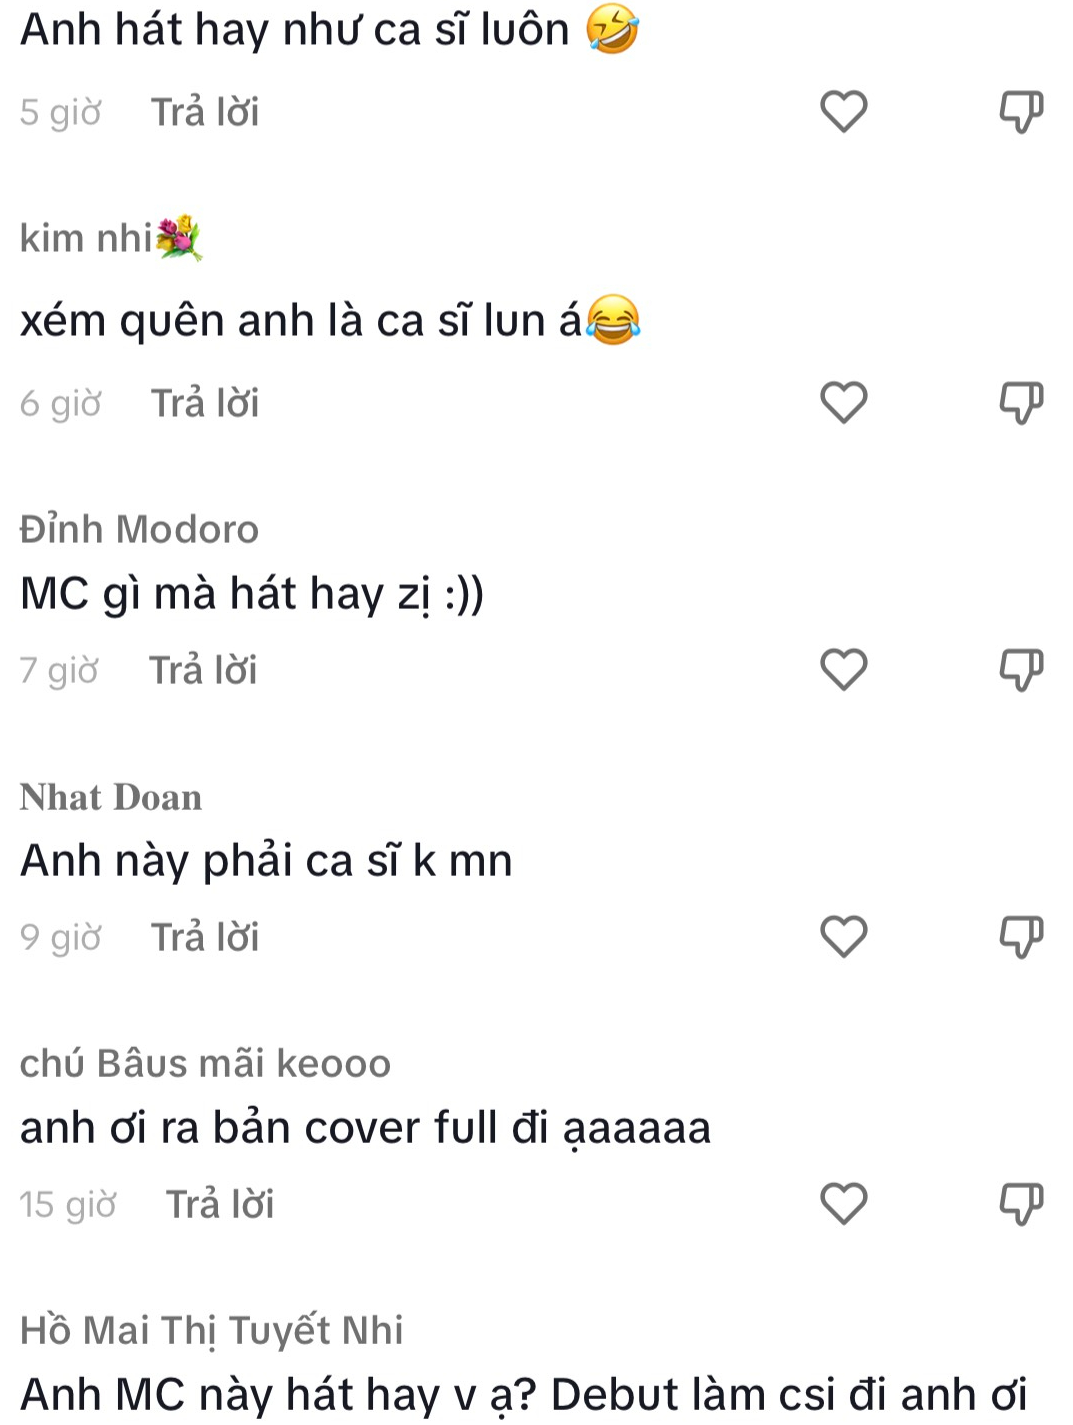Image resolution: width=1073 pixels, height=1425 pixels.
Task: Open chú Bâus mãi keooo's profile
Action: [205, 1063]
